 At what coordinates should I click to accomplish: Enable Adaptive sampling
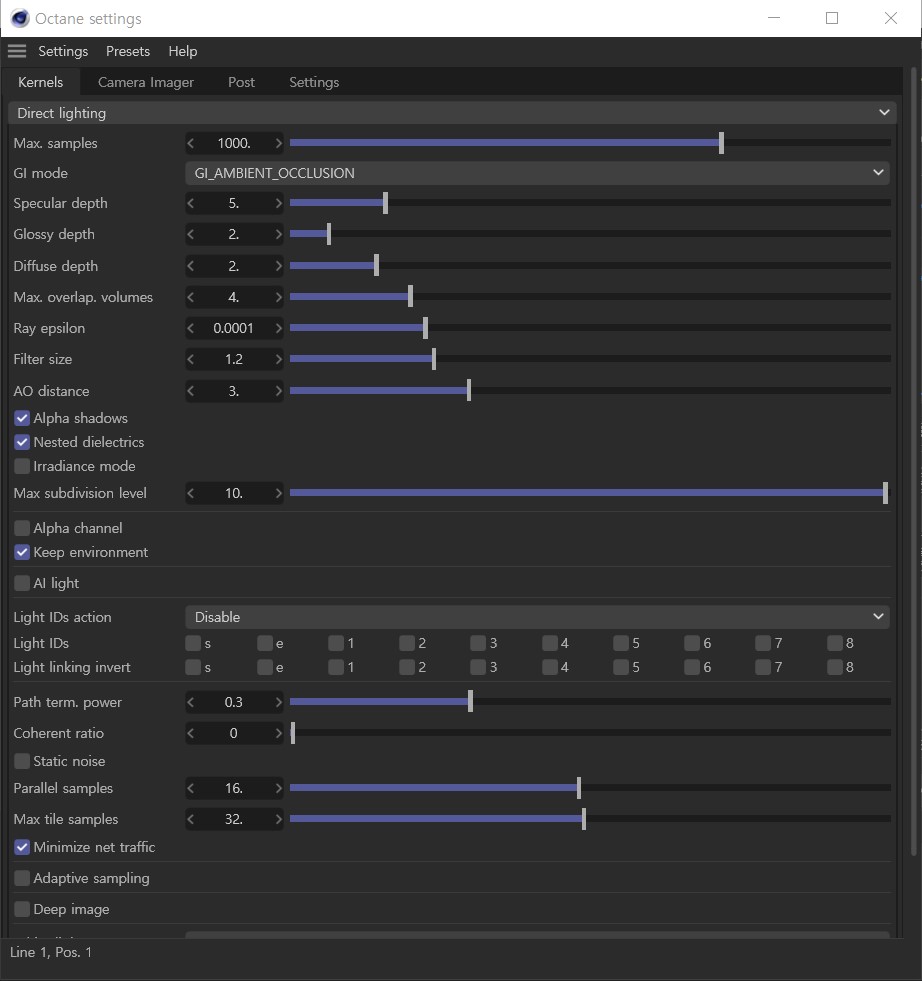[x=22, y=878]
